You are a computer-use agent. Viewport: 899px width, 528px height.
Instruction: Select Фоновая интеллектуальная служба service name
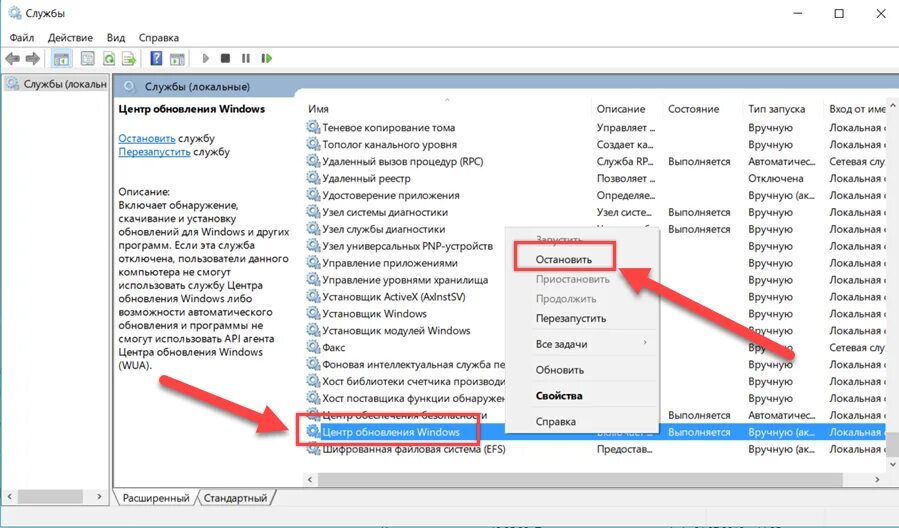(413, 364)
